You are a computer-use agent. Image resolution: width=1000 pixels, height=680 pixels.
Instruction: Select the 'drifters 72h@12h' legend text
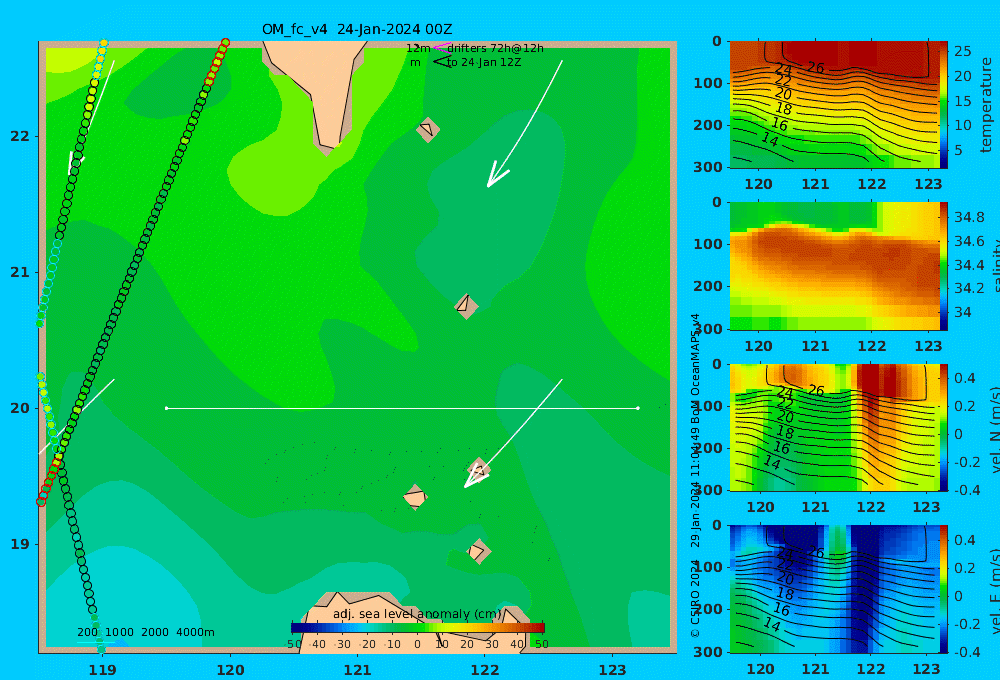pos(496,48)
